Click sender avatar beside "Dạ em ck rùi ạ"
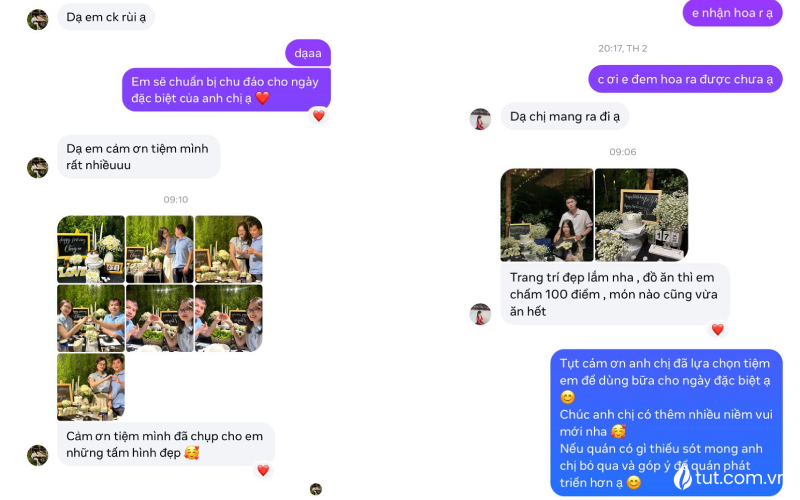The width and height of the screenshot is (800, 500). click(x=37, y=19)
